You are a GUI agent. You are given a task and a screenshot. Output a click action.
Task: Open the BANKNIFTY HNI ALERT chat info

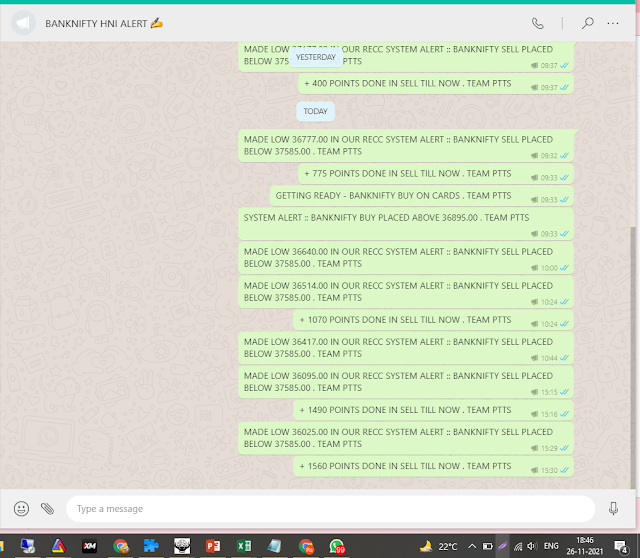104,24
